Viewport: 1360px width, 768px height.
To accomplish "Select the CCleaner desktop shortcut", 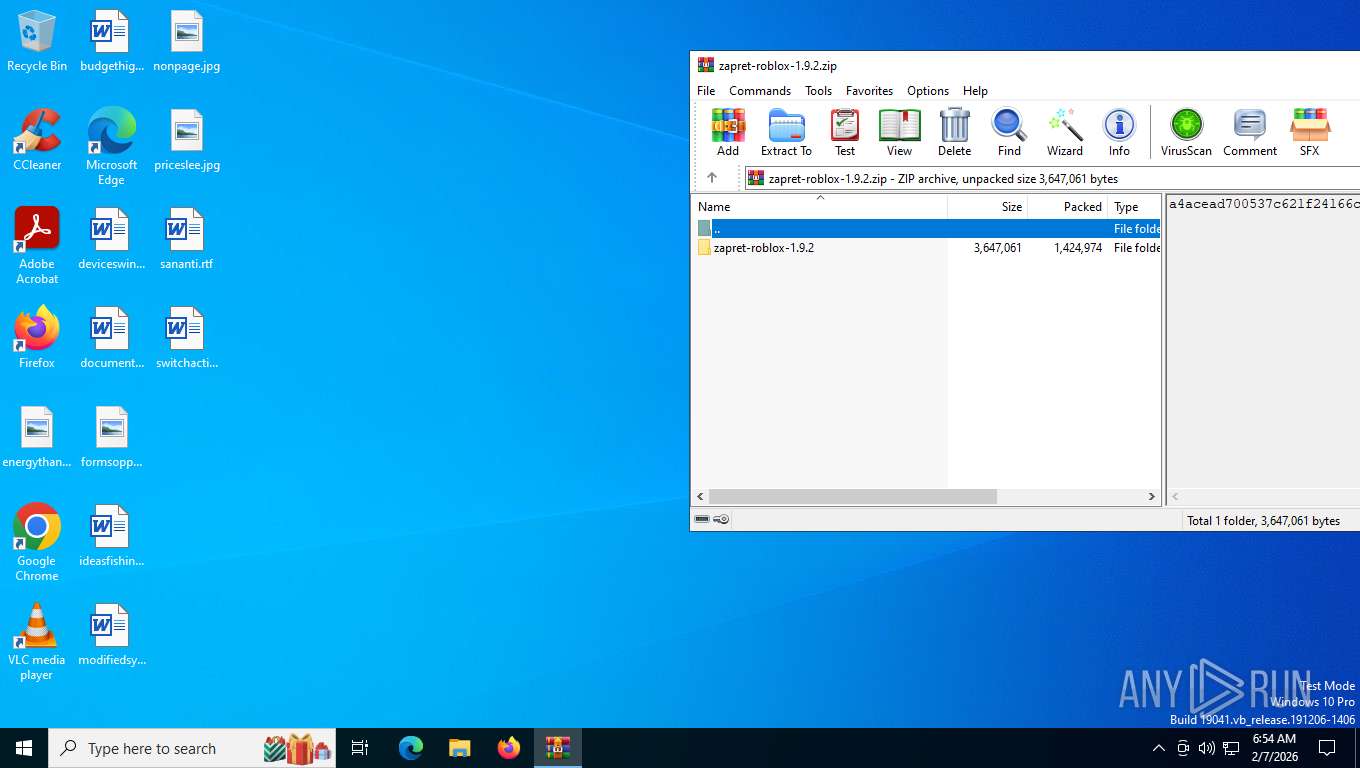I will [37, 140].
